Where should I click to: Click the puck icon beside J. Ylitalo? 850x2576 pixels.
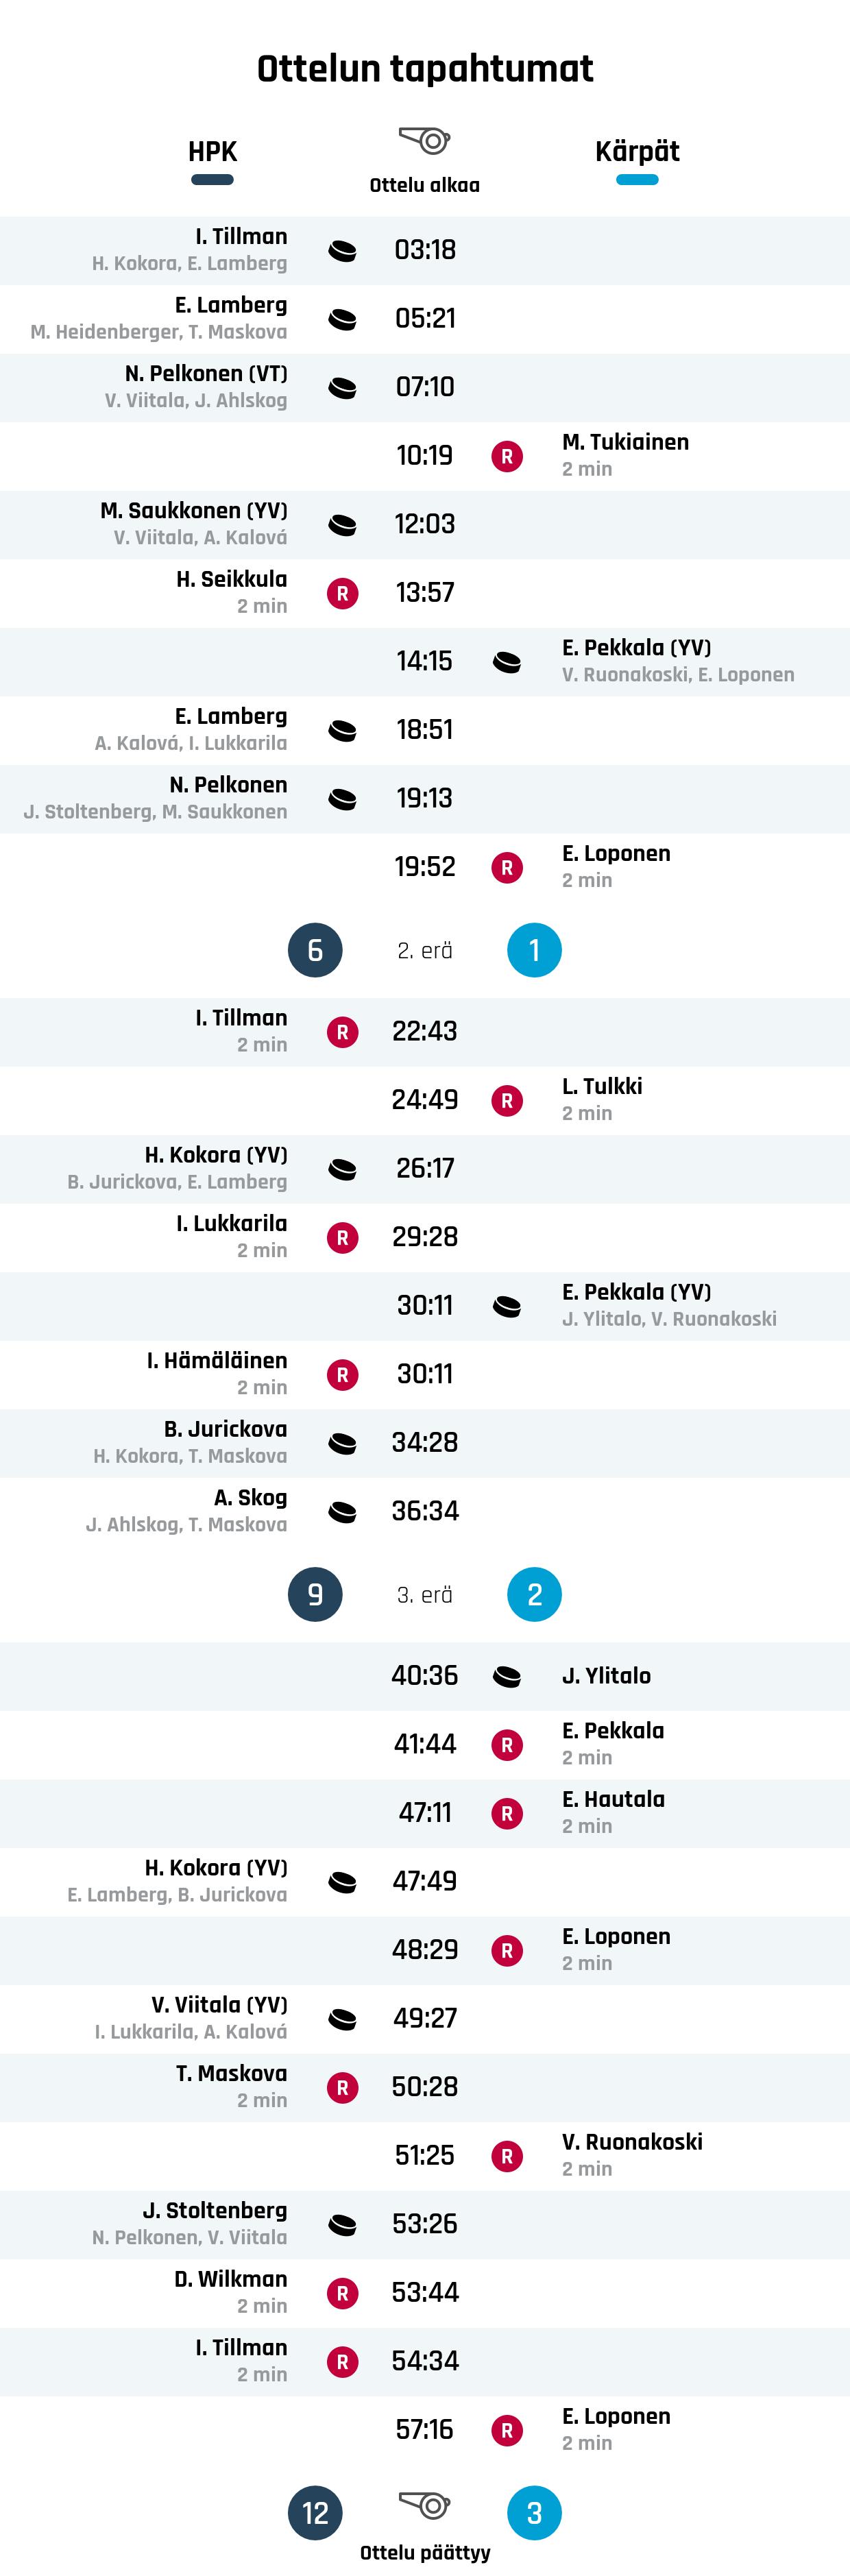pyautogui.click(x=507, y=1676)
